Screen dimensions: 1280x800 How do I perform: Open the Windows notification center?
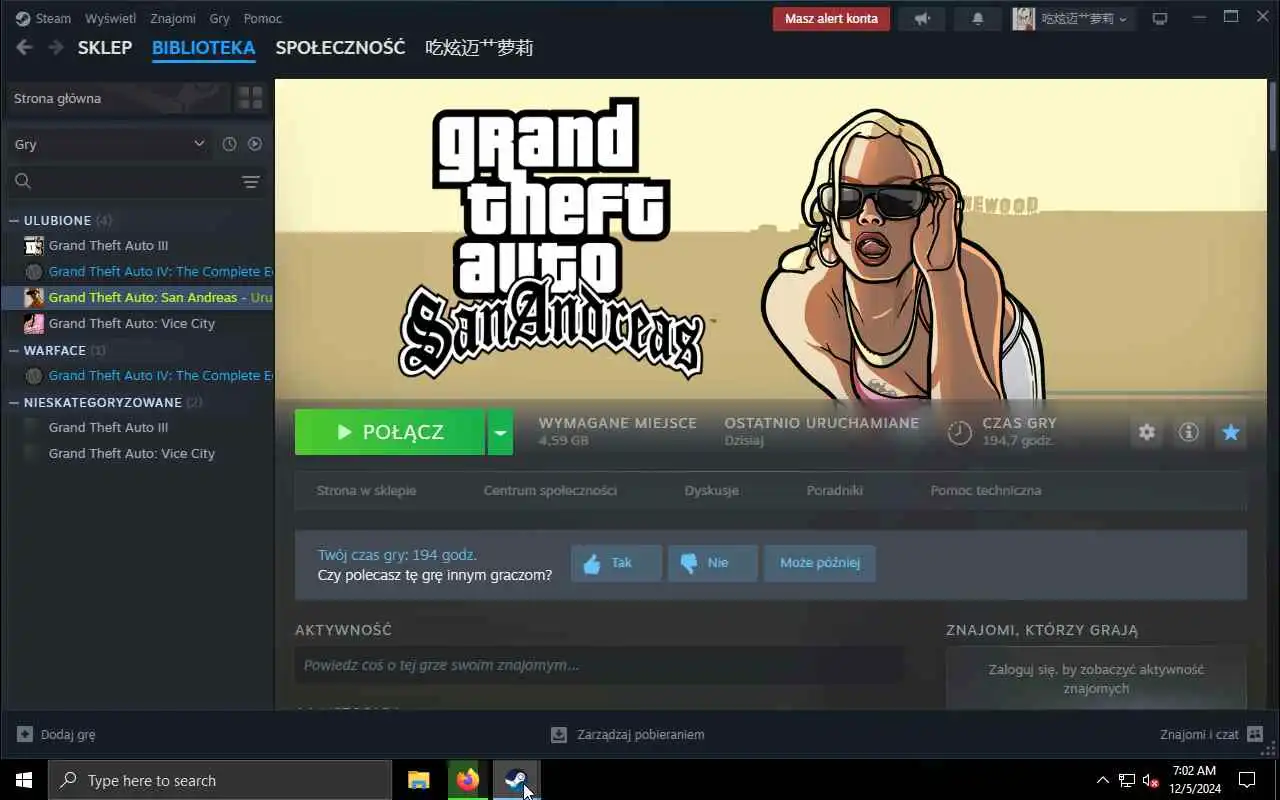[1247, 780]
